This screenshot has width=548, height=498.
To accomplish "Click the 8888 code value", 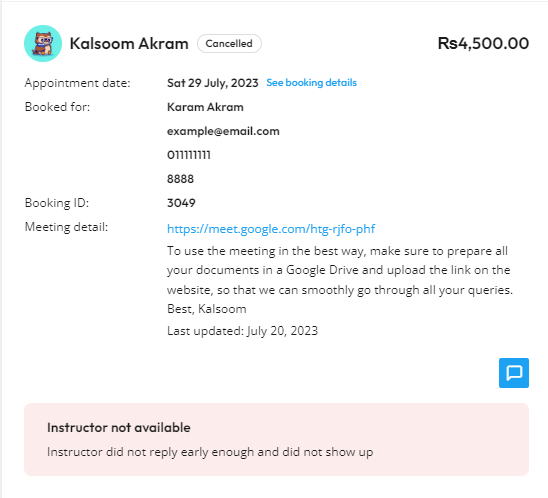I will (x=180, y=179).
